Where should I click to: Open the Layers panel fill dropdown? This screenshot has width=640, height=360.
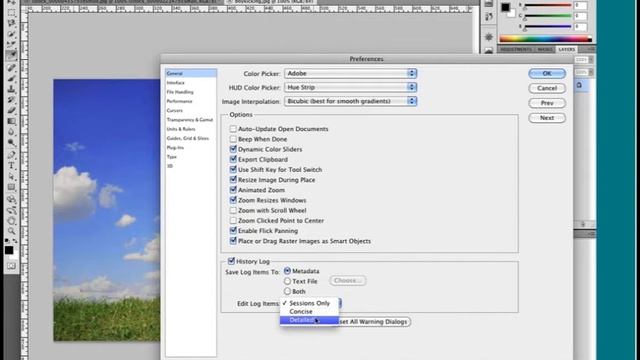591,73
